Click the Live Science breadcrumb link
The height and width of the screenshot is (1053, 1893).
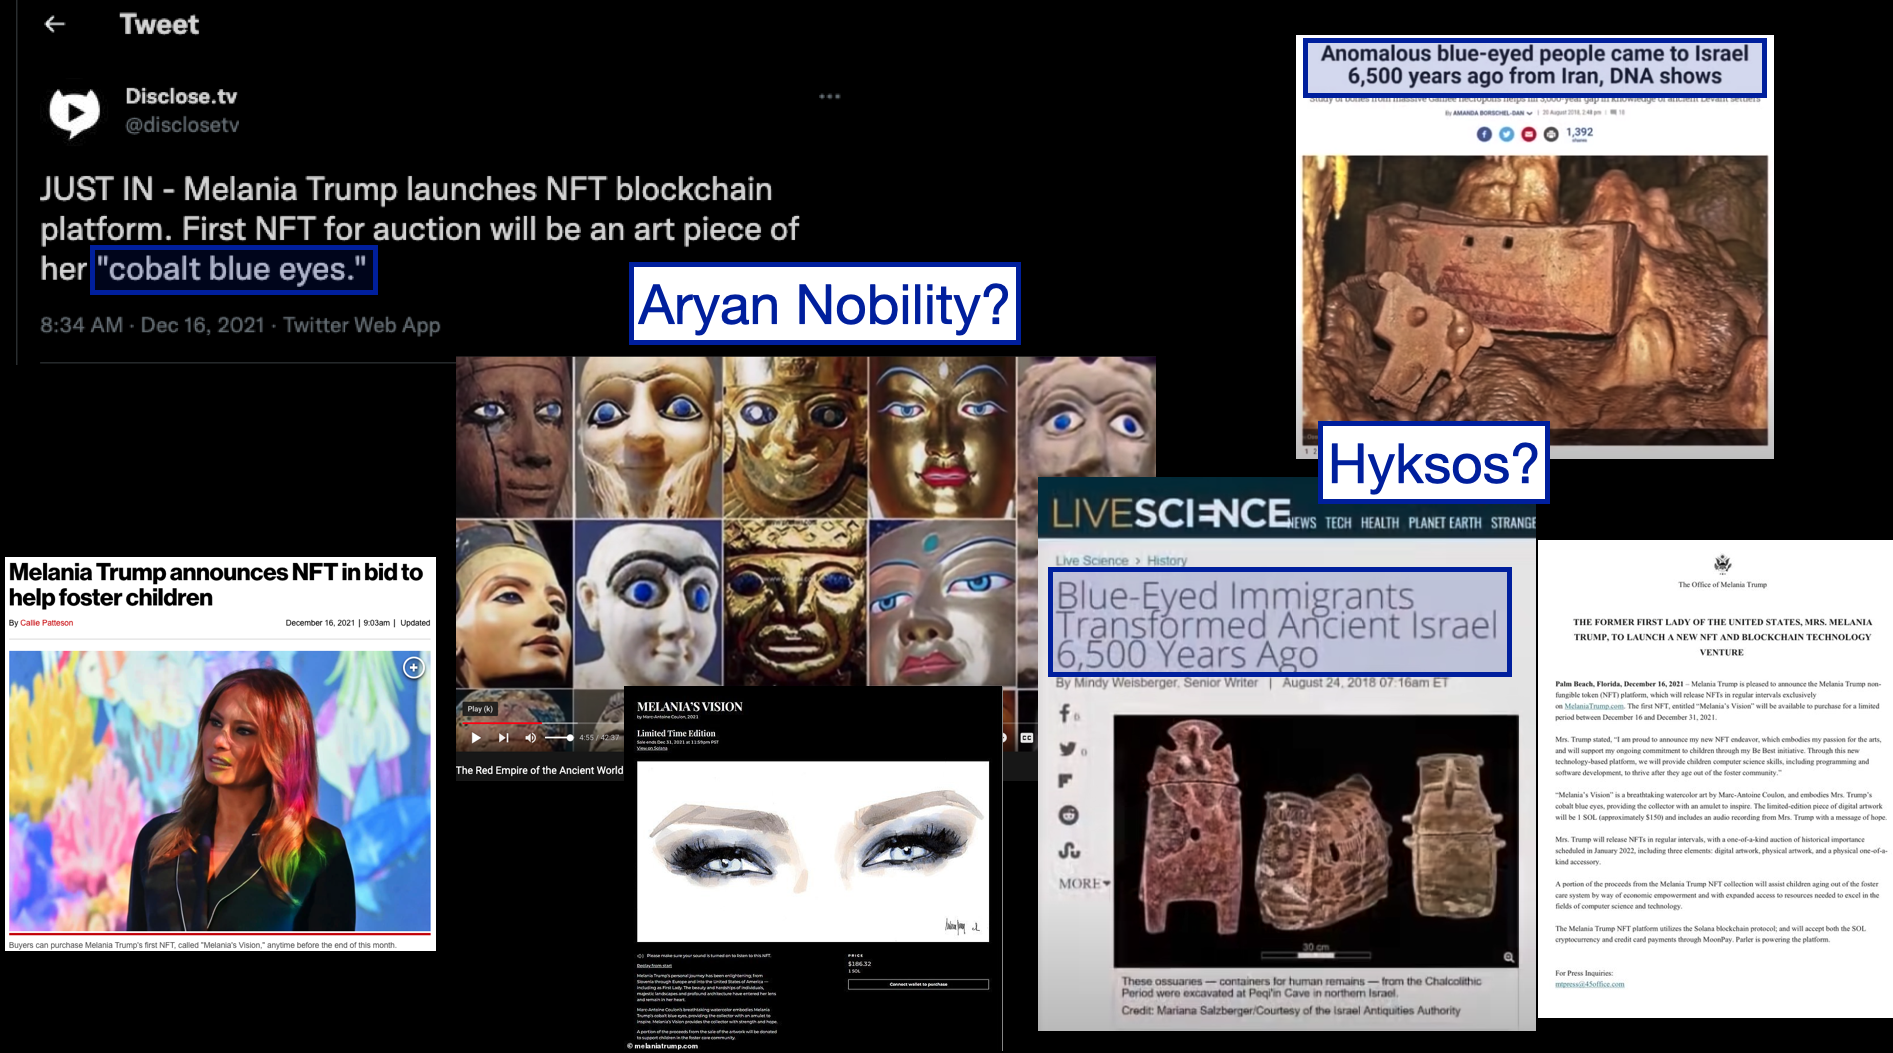coord(1092,561)
